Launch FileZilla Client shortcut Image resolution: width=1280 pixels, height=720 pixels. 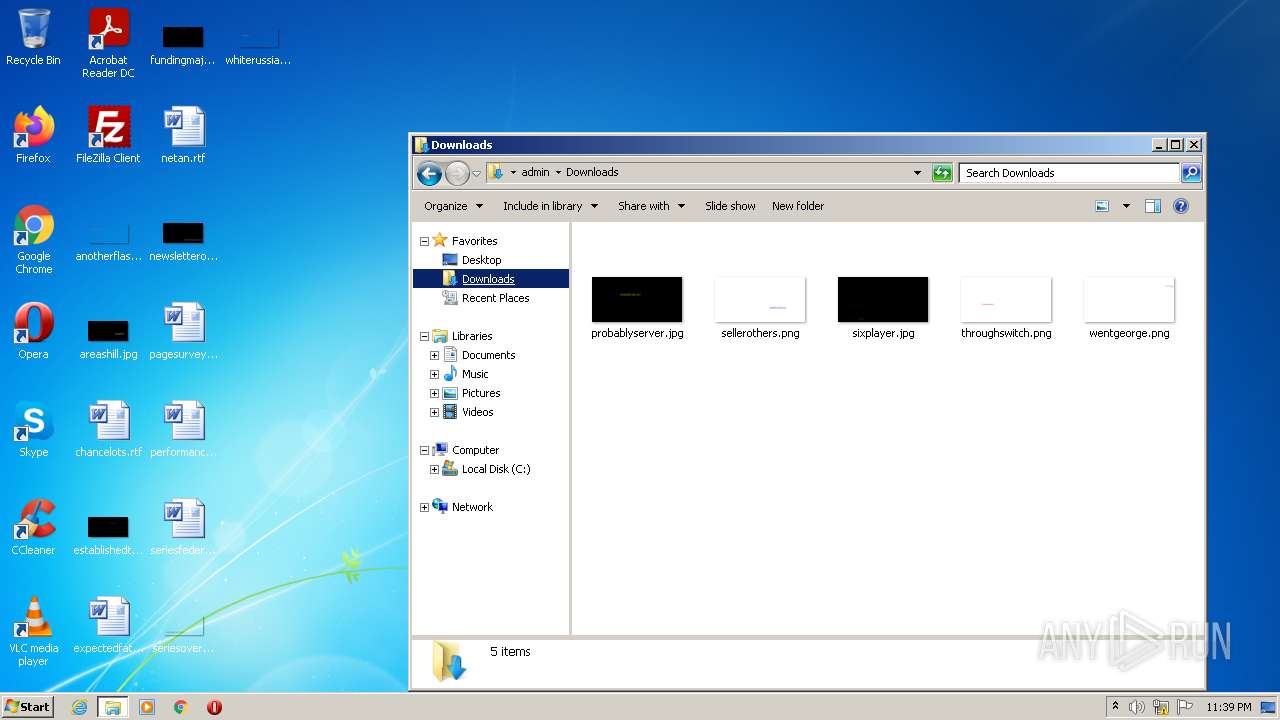click(x=108, y=135)
